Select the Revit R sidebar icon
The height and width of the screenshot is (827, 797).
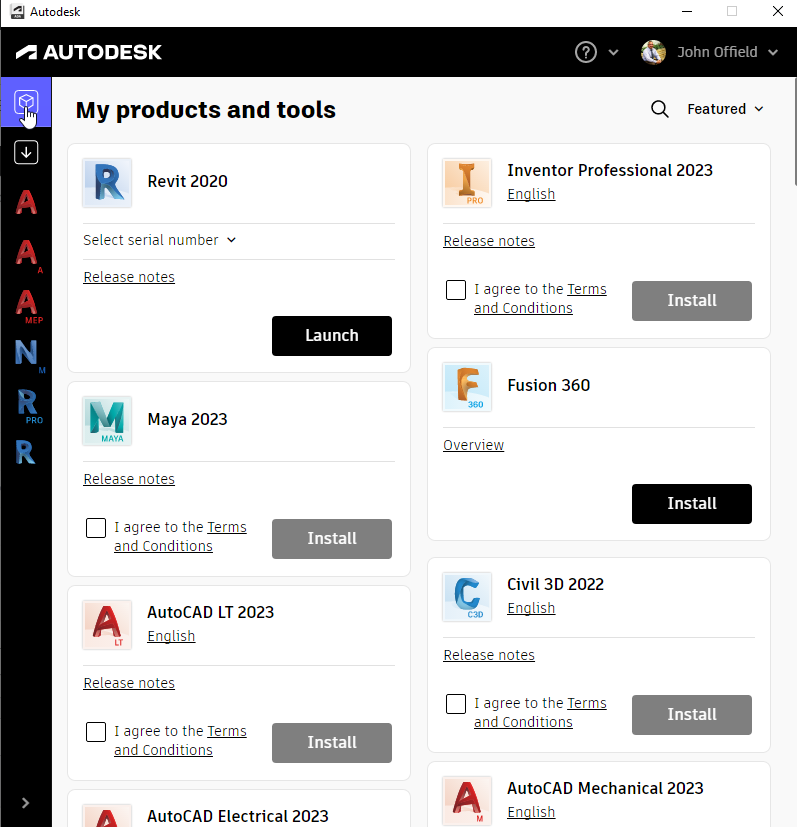pyautogui.click(x=26, y=453)
